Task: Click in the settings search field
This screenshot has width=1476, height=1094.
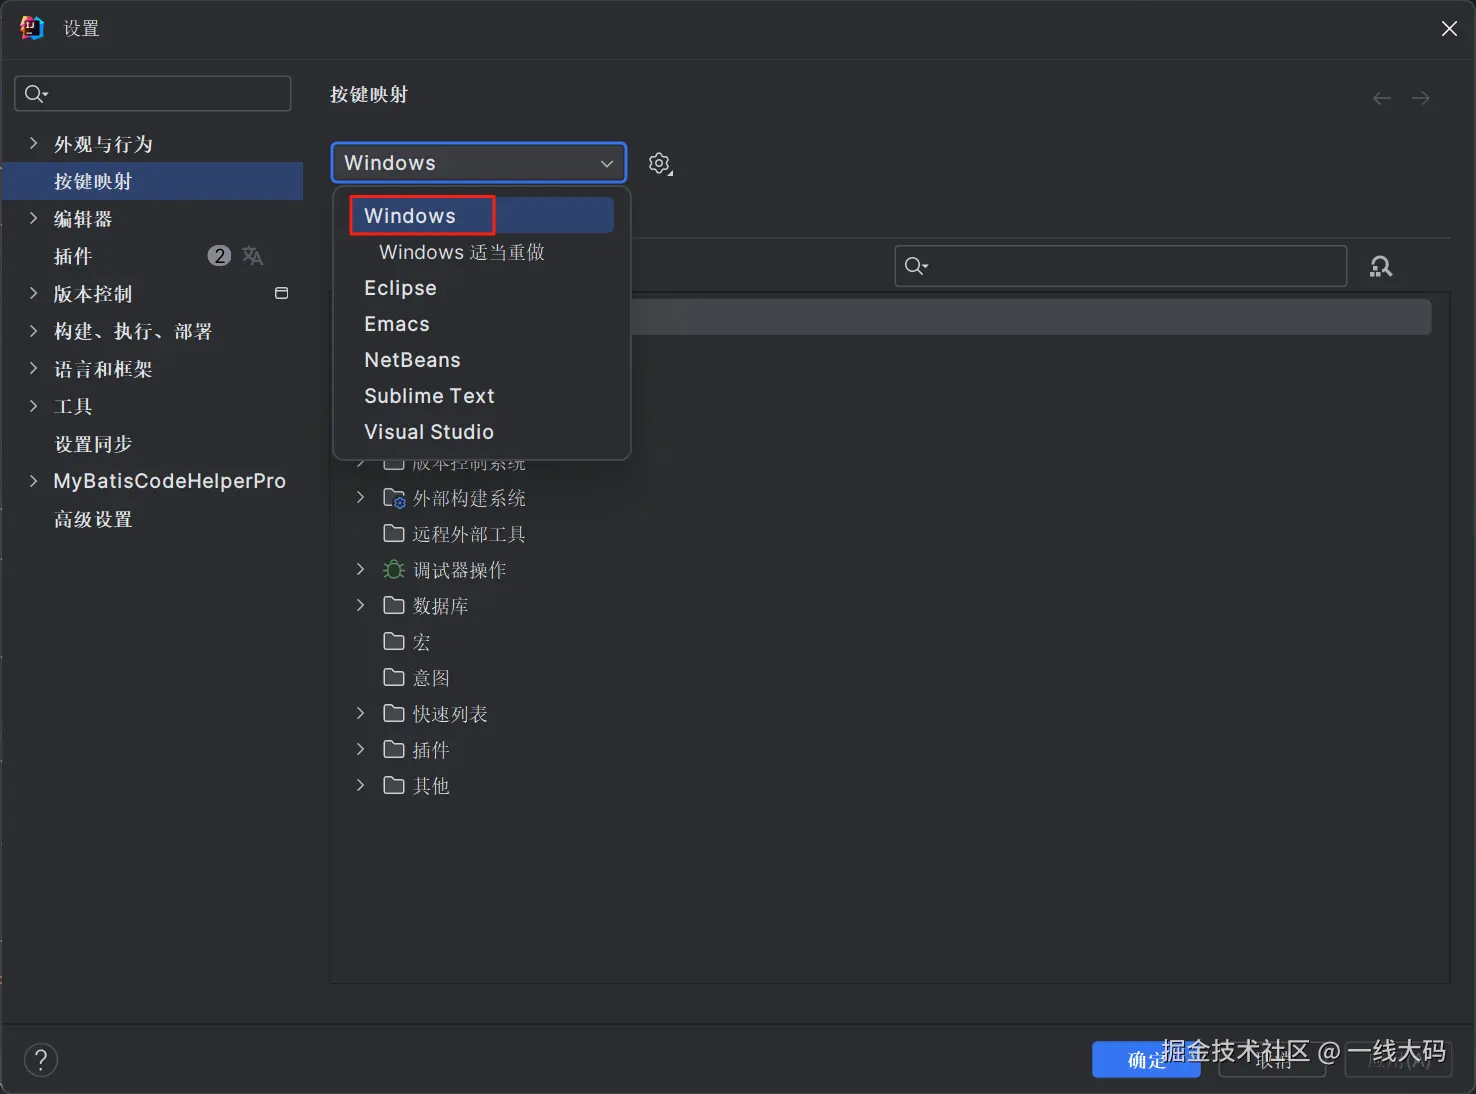Action: 153,94
